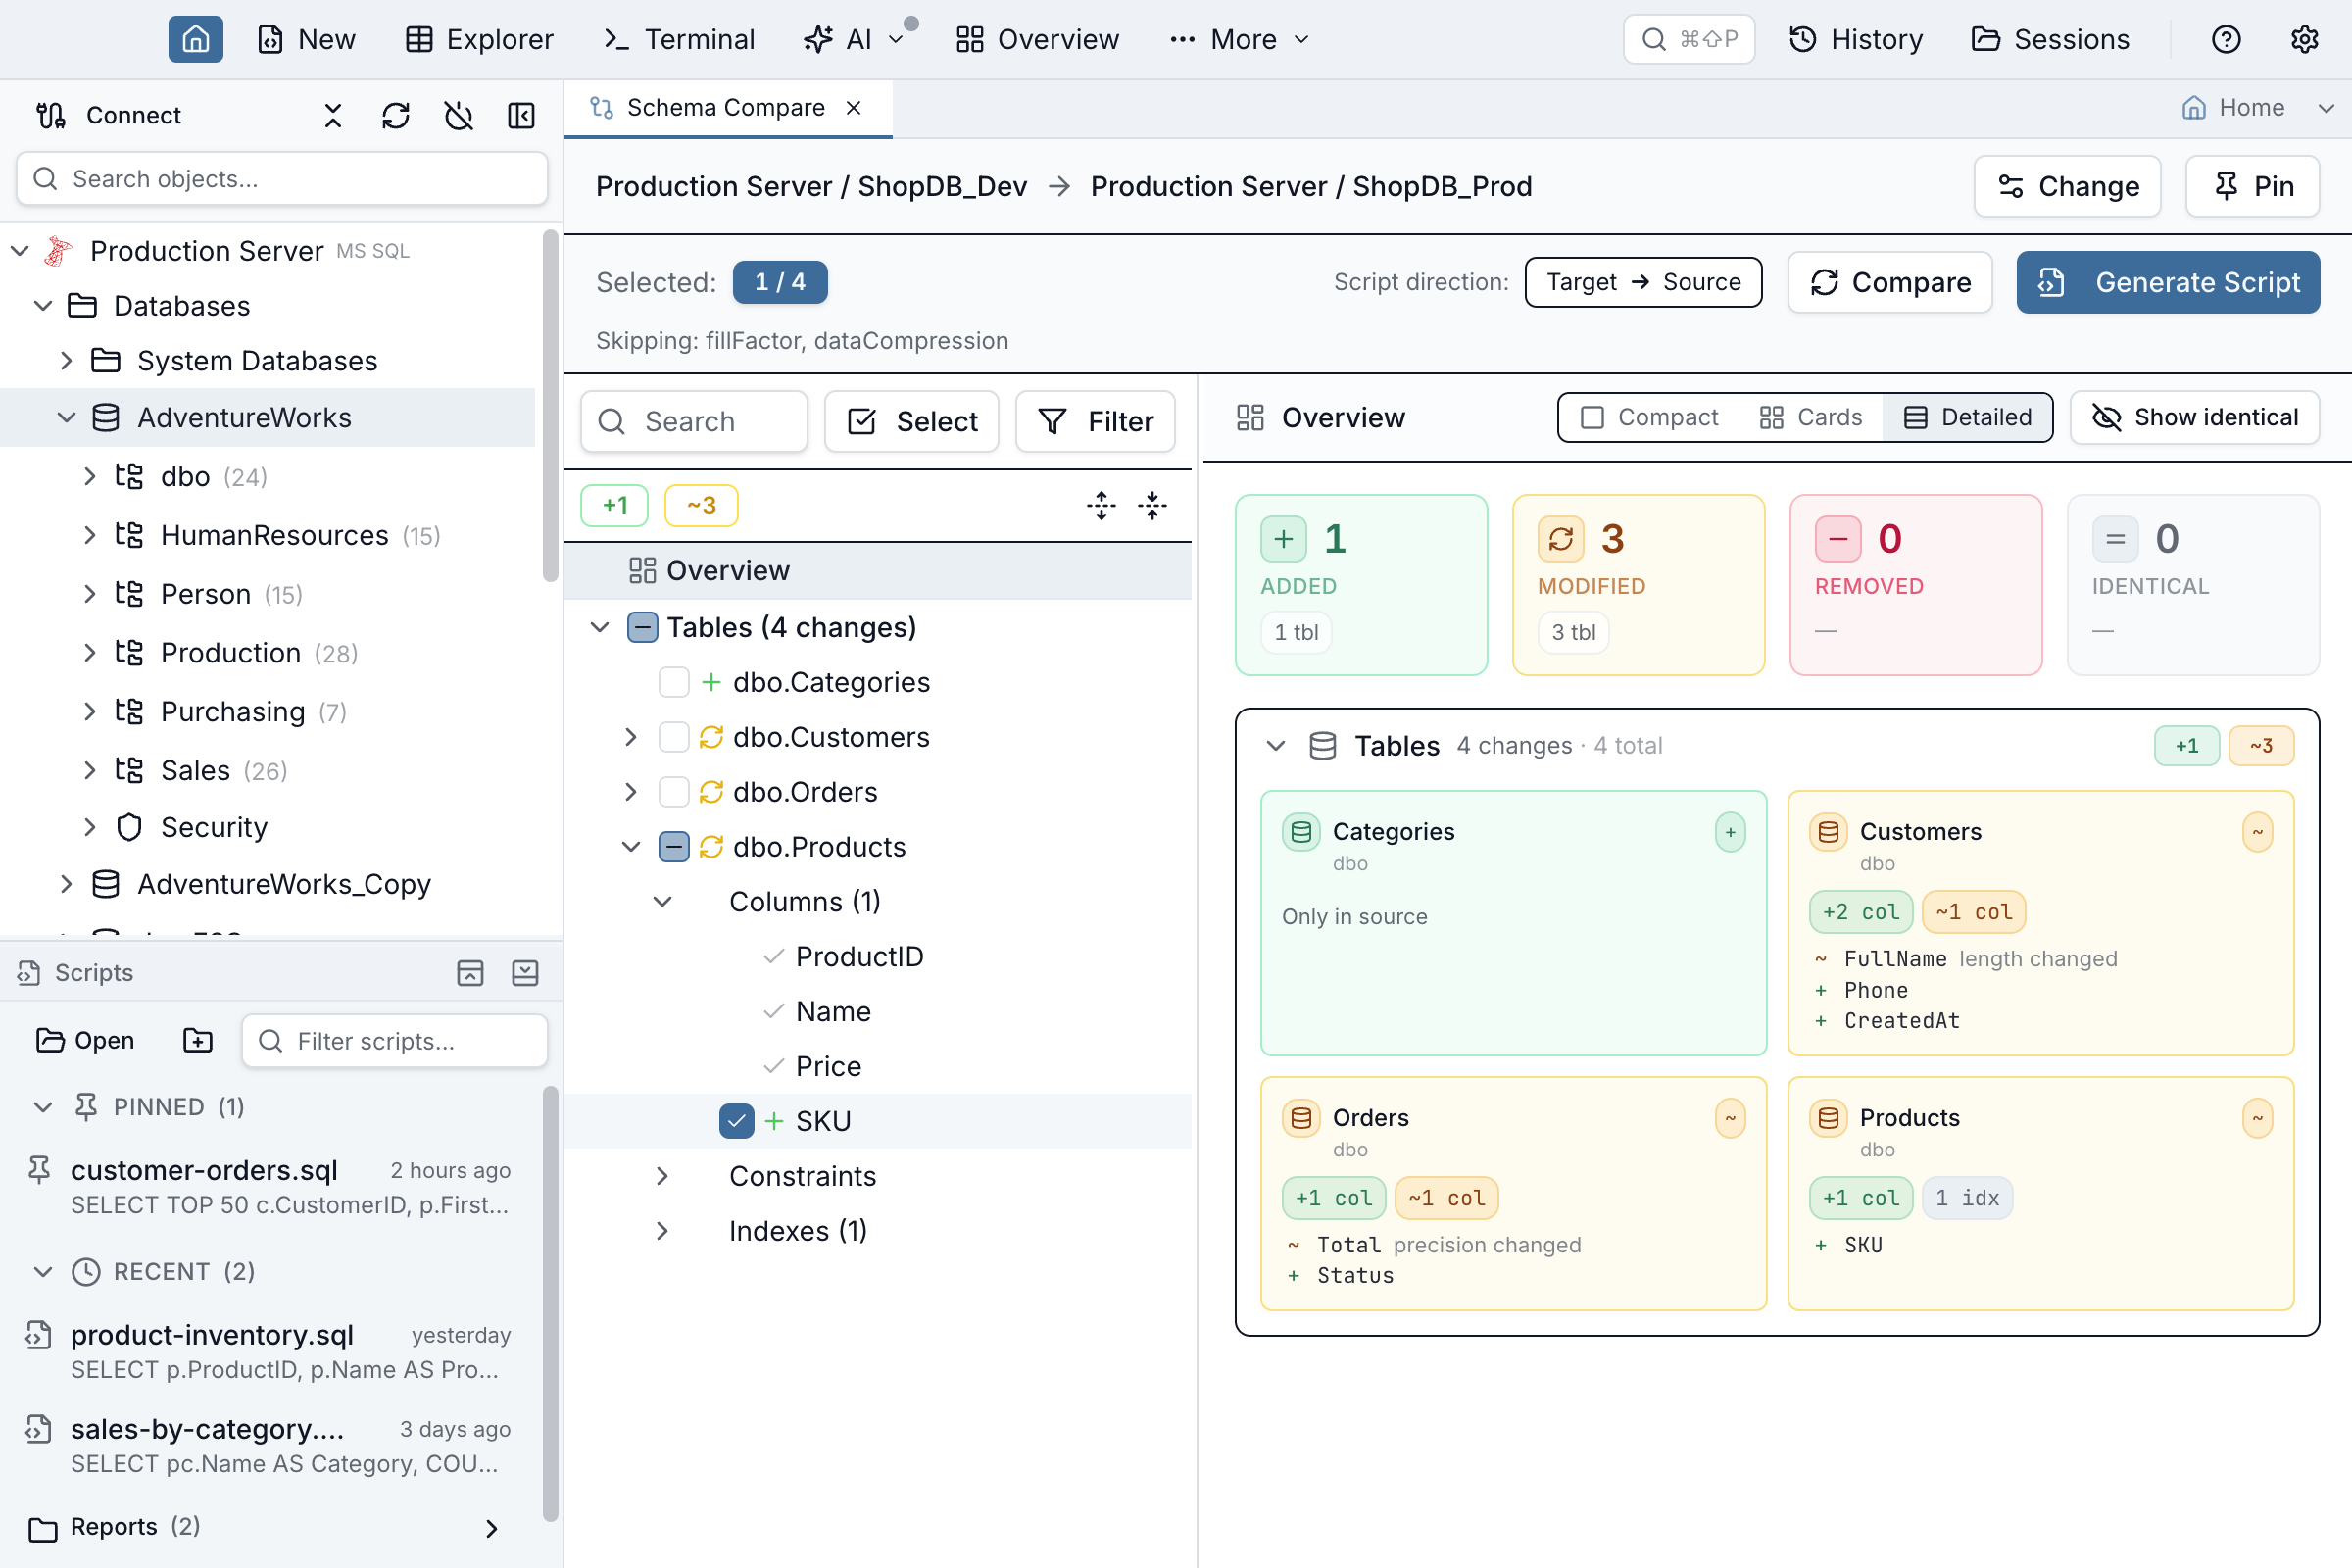Screen dimensions: 2352x1568
Task: Check the dbo.Customers checkbox
Action: [674, 737]
